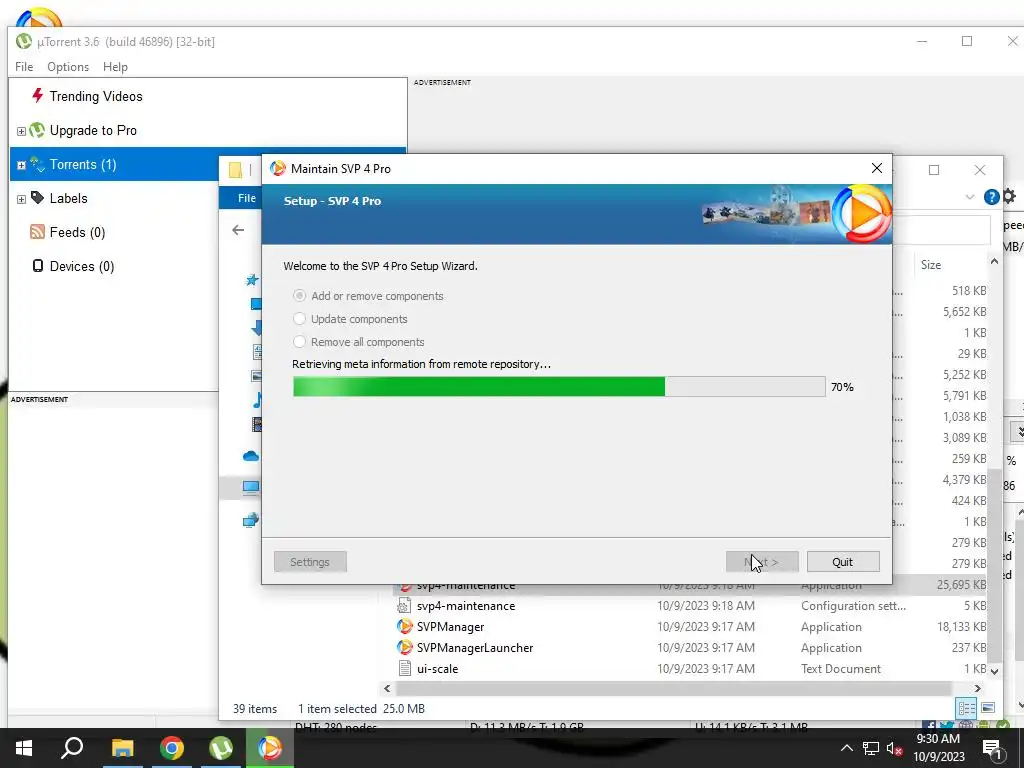Viewport: 1024px width, 768px height.
Task: Open the uTorrent File menu
Action: (x=24, y=67)
